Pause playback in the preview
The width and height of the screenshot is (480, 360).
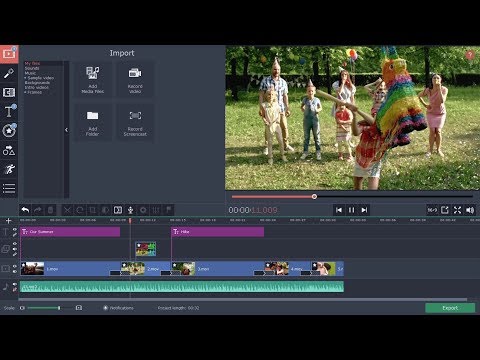[x=351, y=210]
